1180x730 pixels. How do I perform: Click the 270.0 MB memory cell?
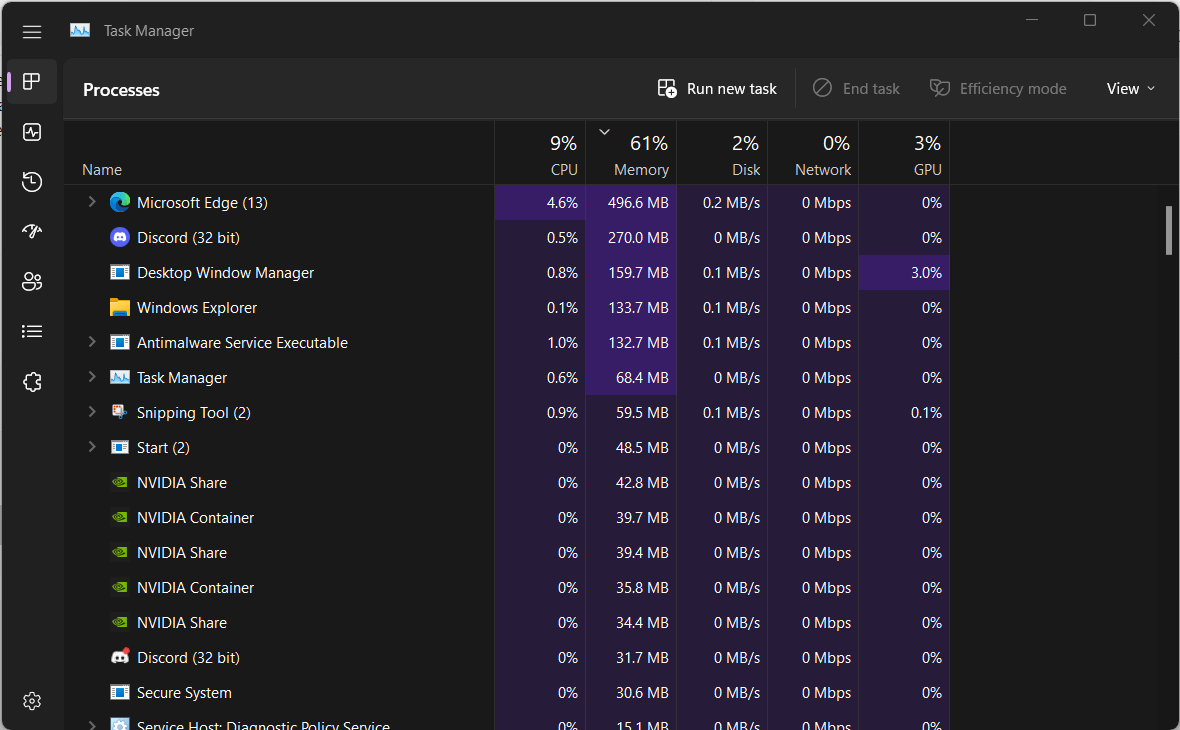631,237
